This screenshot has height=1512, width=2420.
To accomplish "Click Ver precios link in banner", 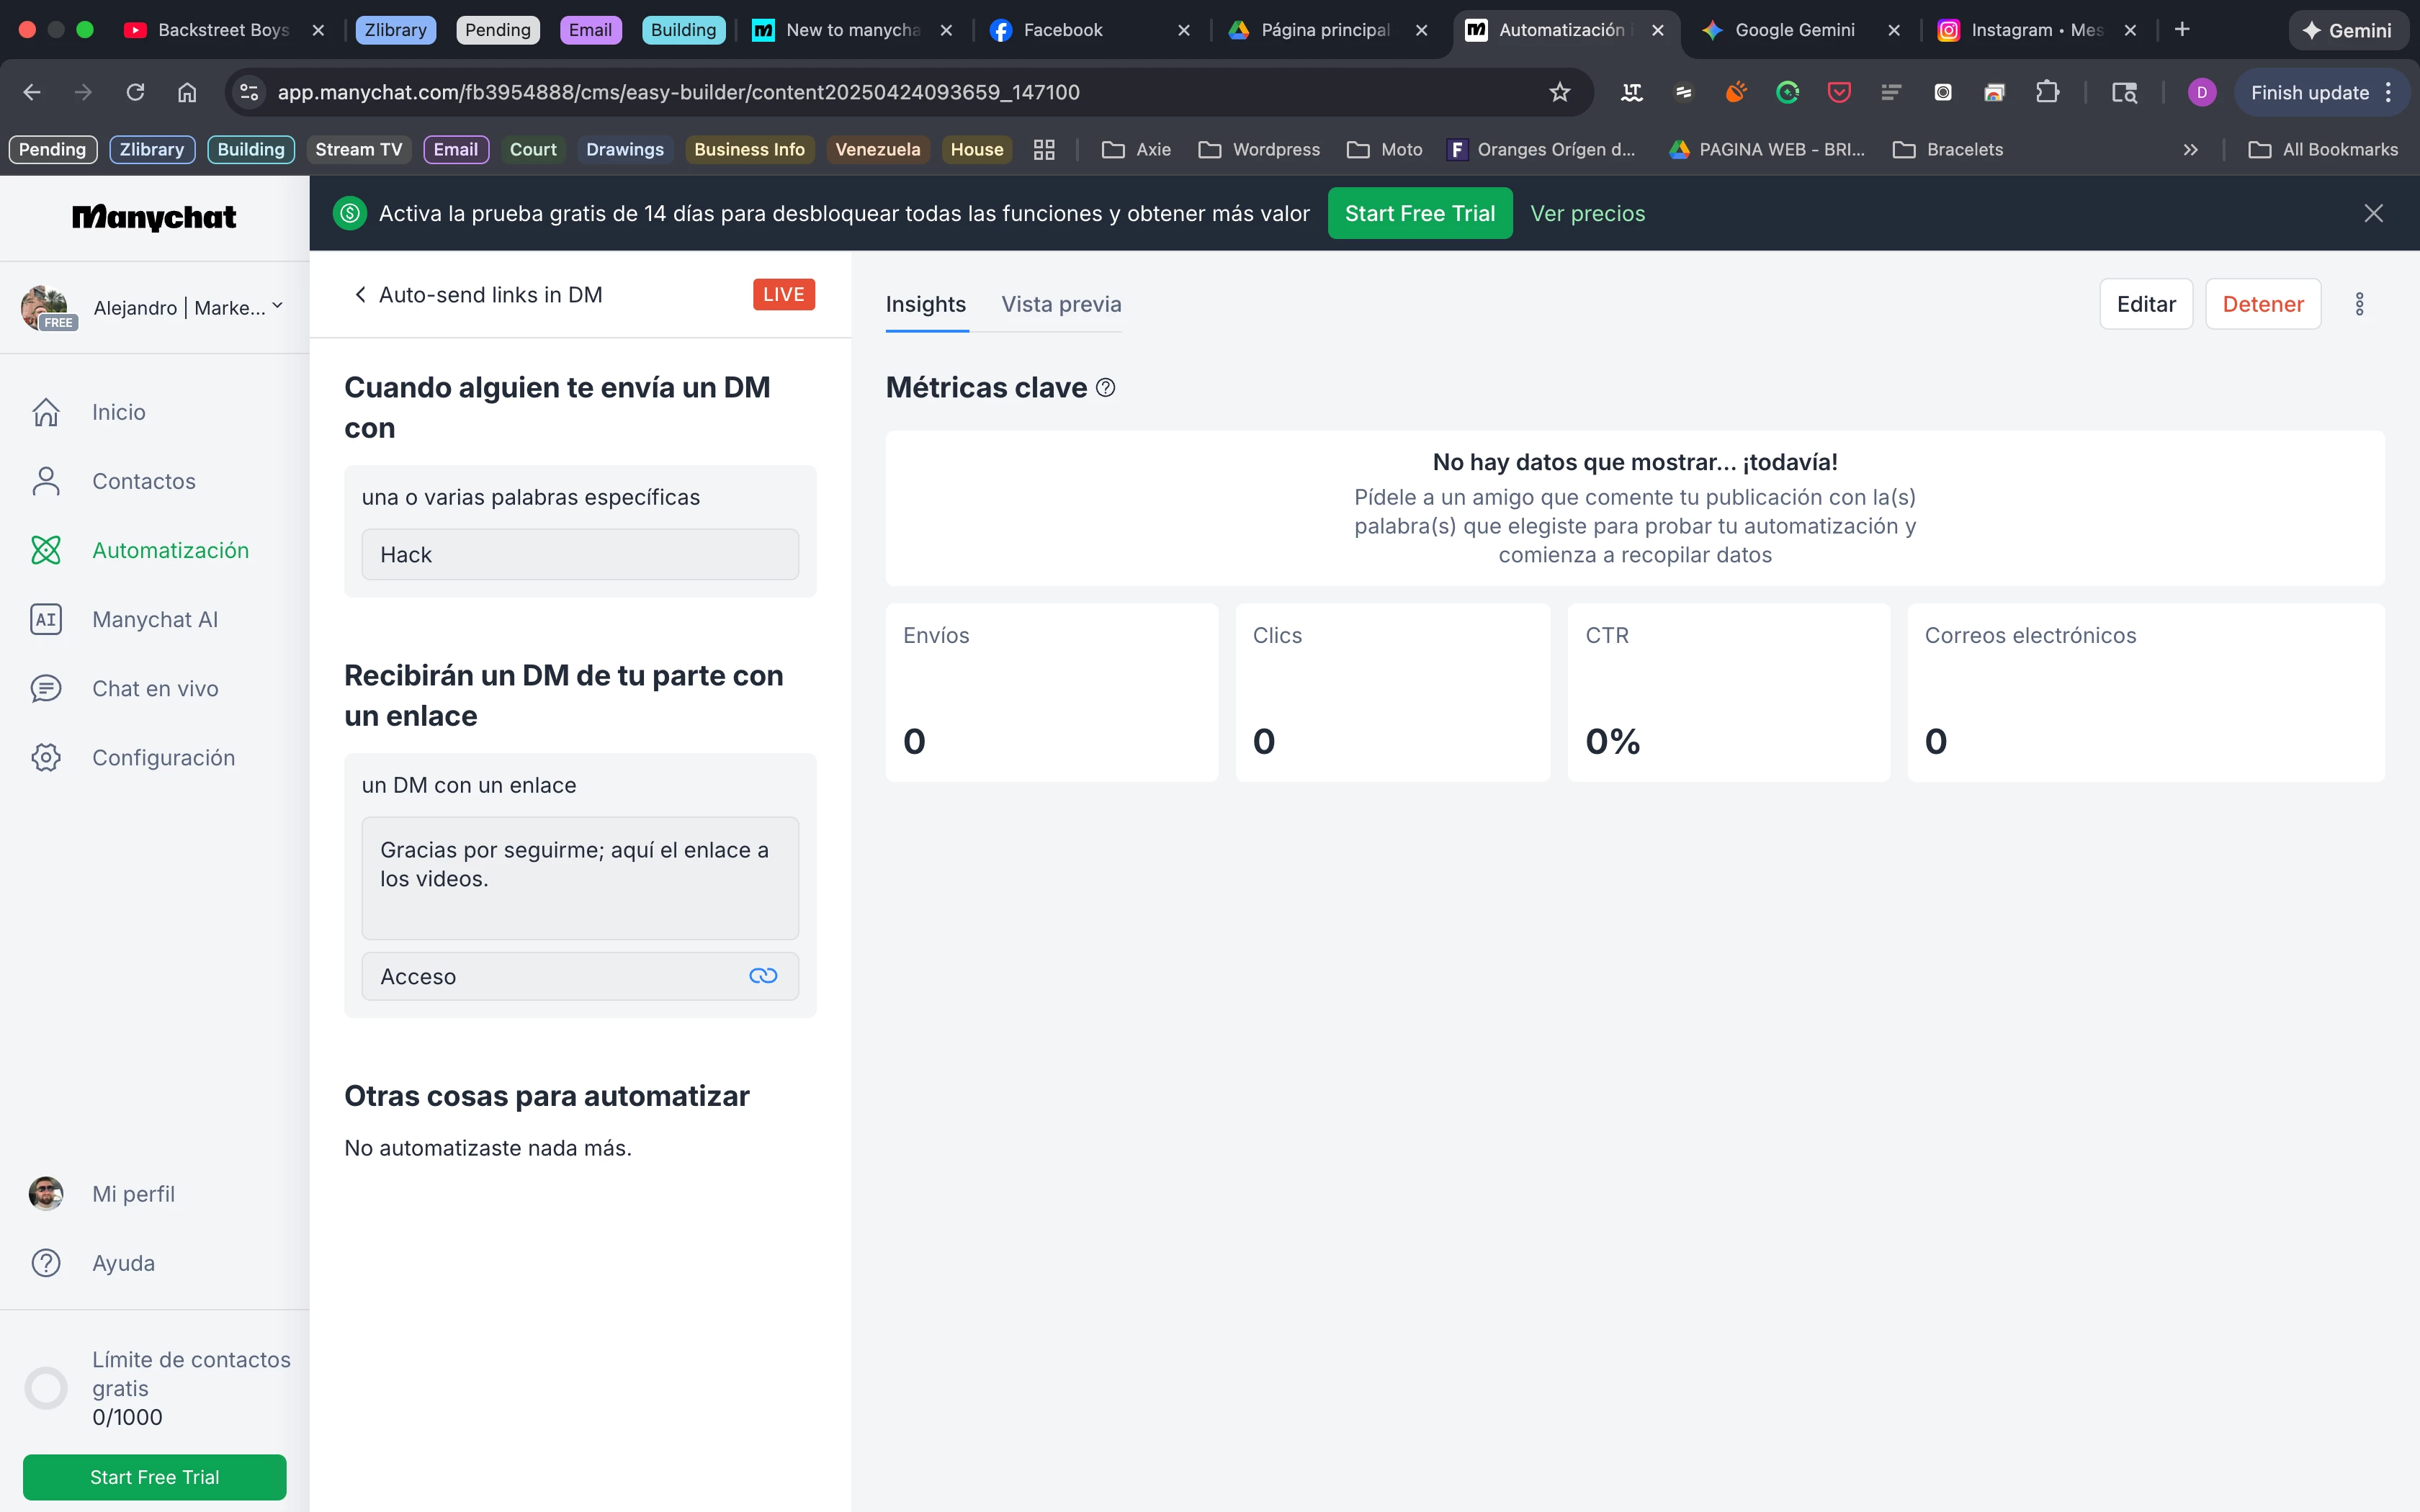I will [x=1587, y=213].
